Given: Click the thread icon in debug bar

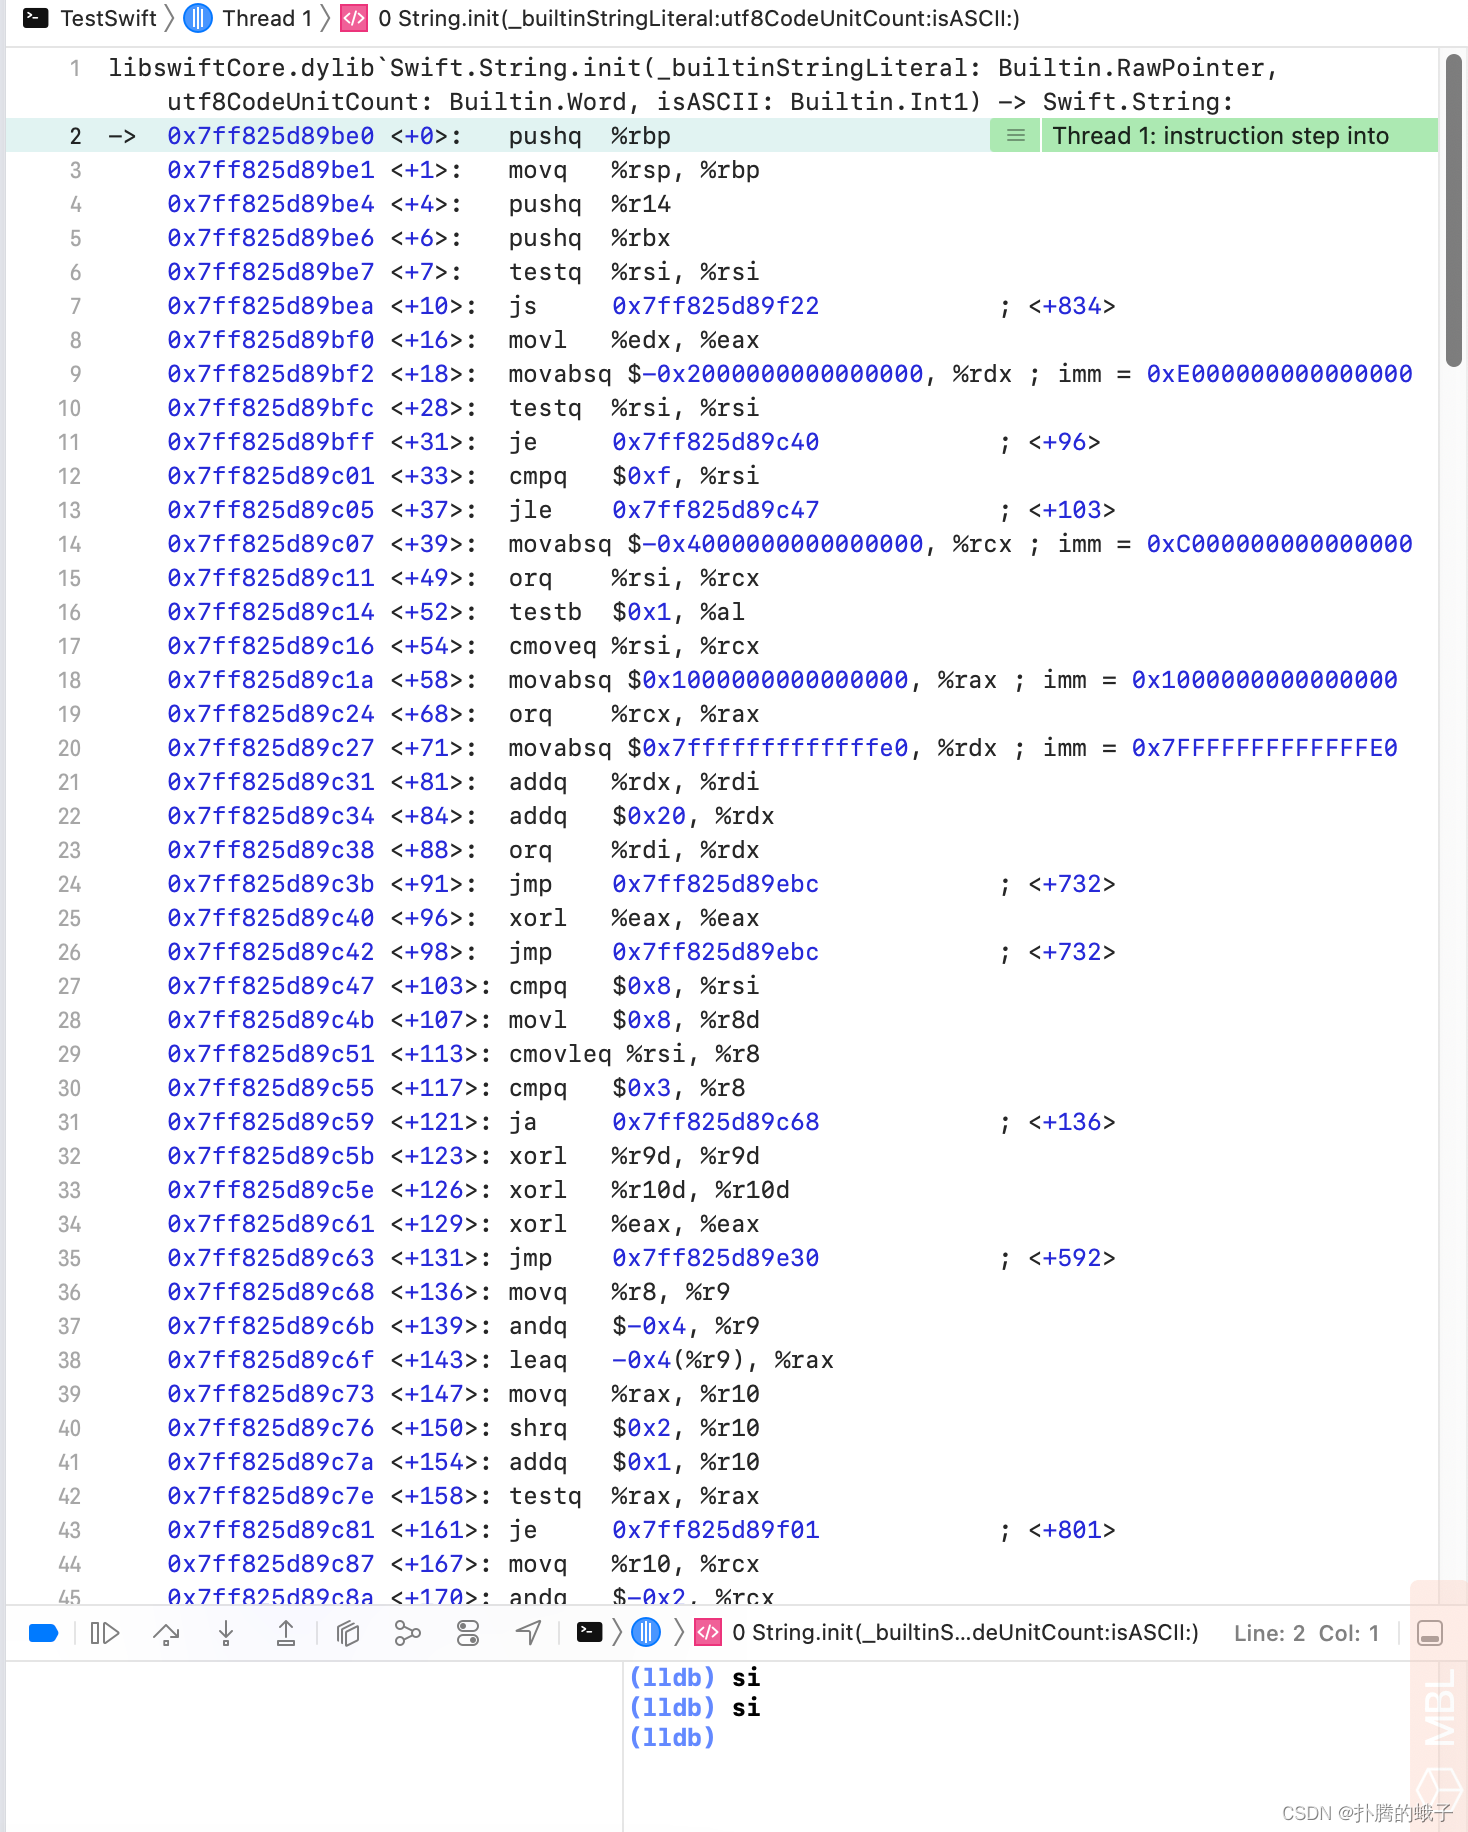Looking at the screenshot, I should pyautogui.click(x=646, y=1632).
